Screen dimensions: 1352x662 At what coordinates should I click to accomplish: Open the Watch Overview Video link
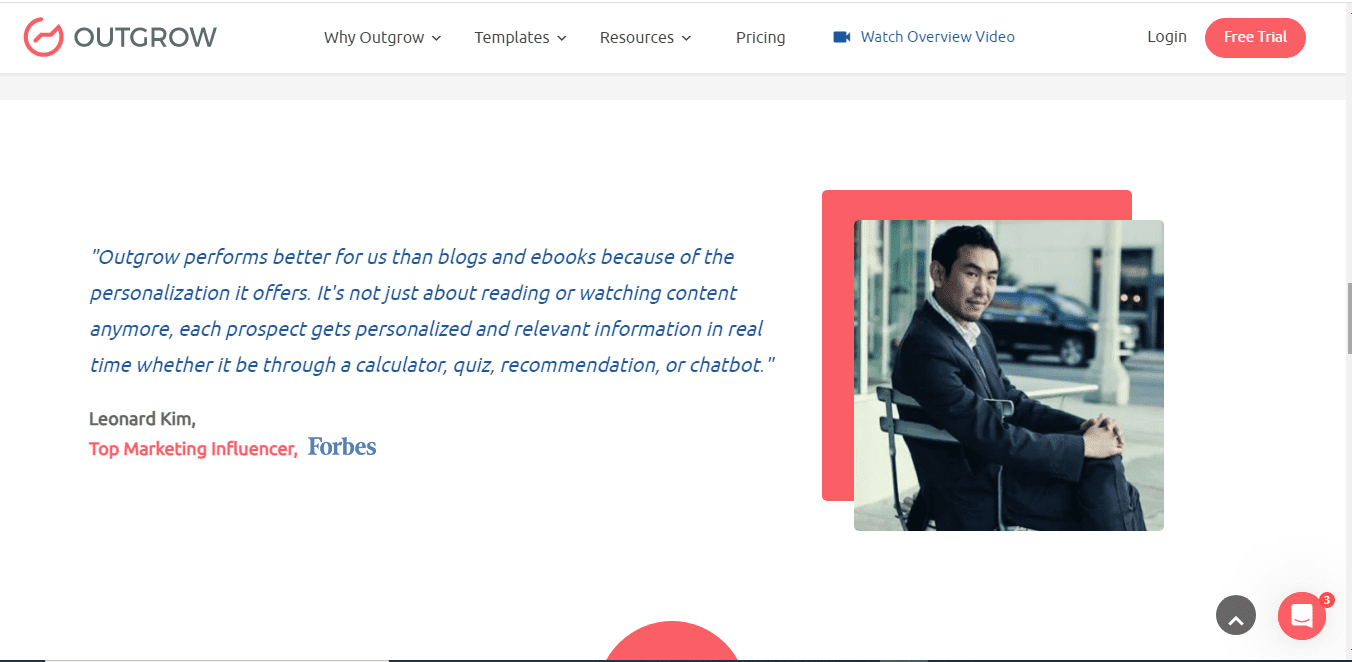click(937, 37)
